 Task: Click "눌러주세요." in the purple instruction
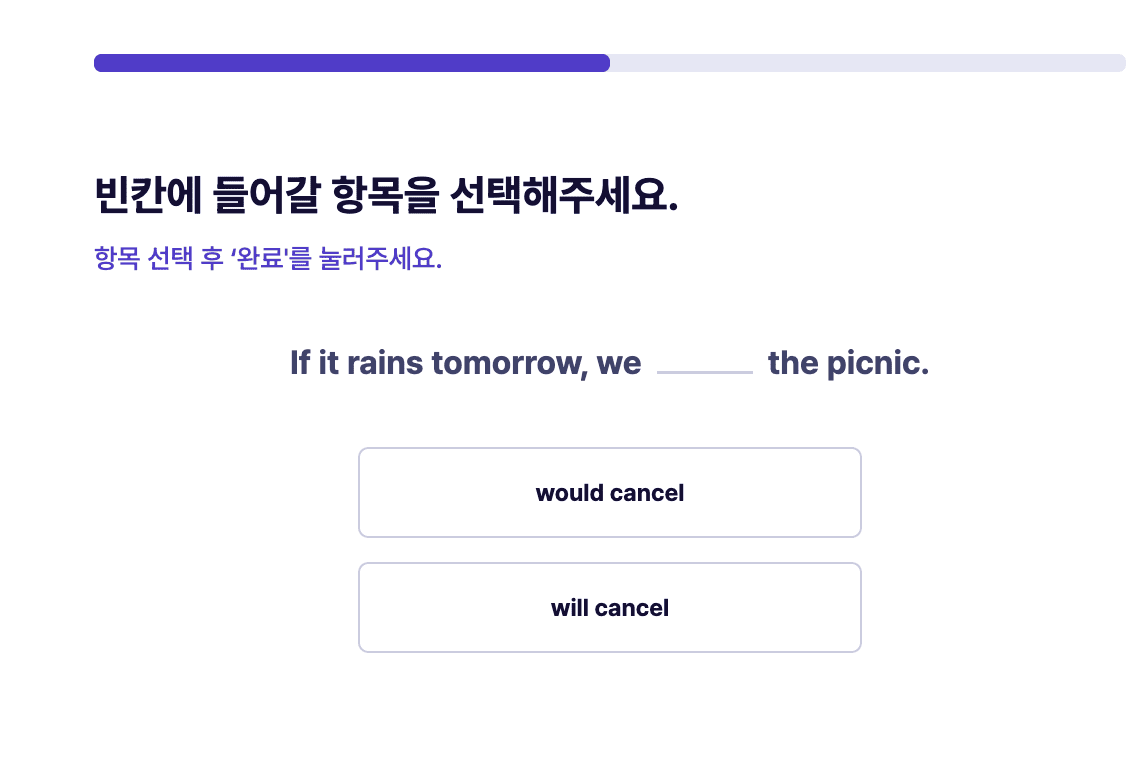coord(380,258)
